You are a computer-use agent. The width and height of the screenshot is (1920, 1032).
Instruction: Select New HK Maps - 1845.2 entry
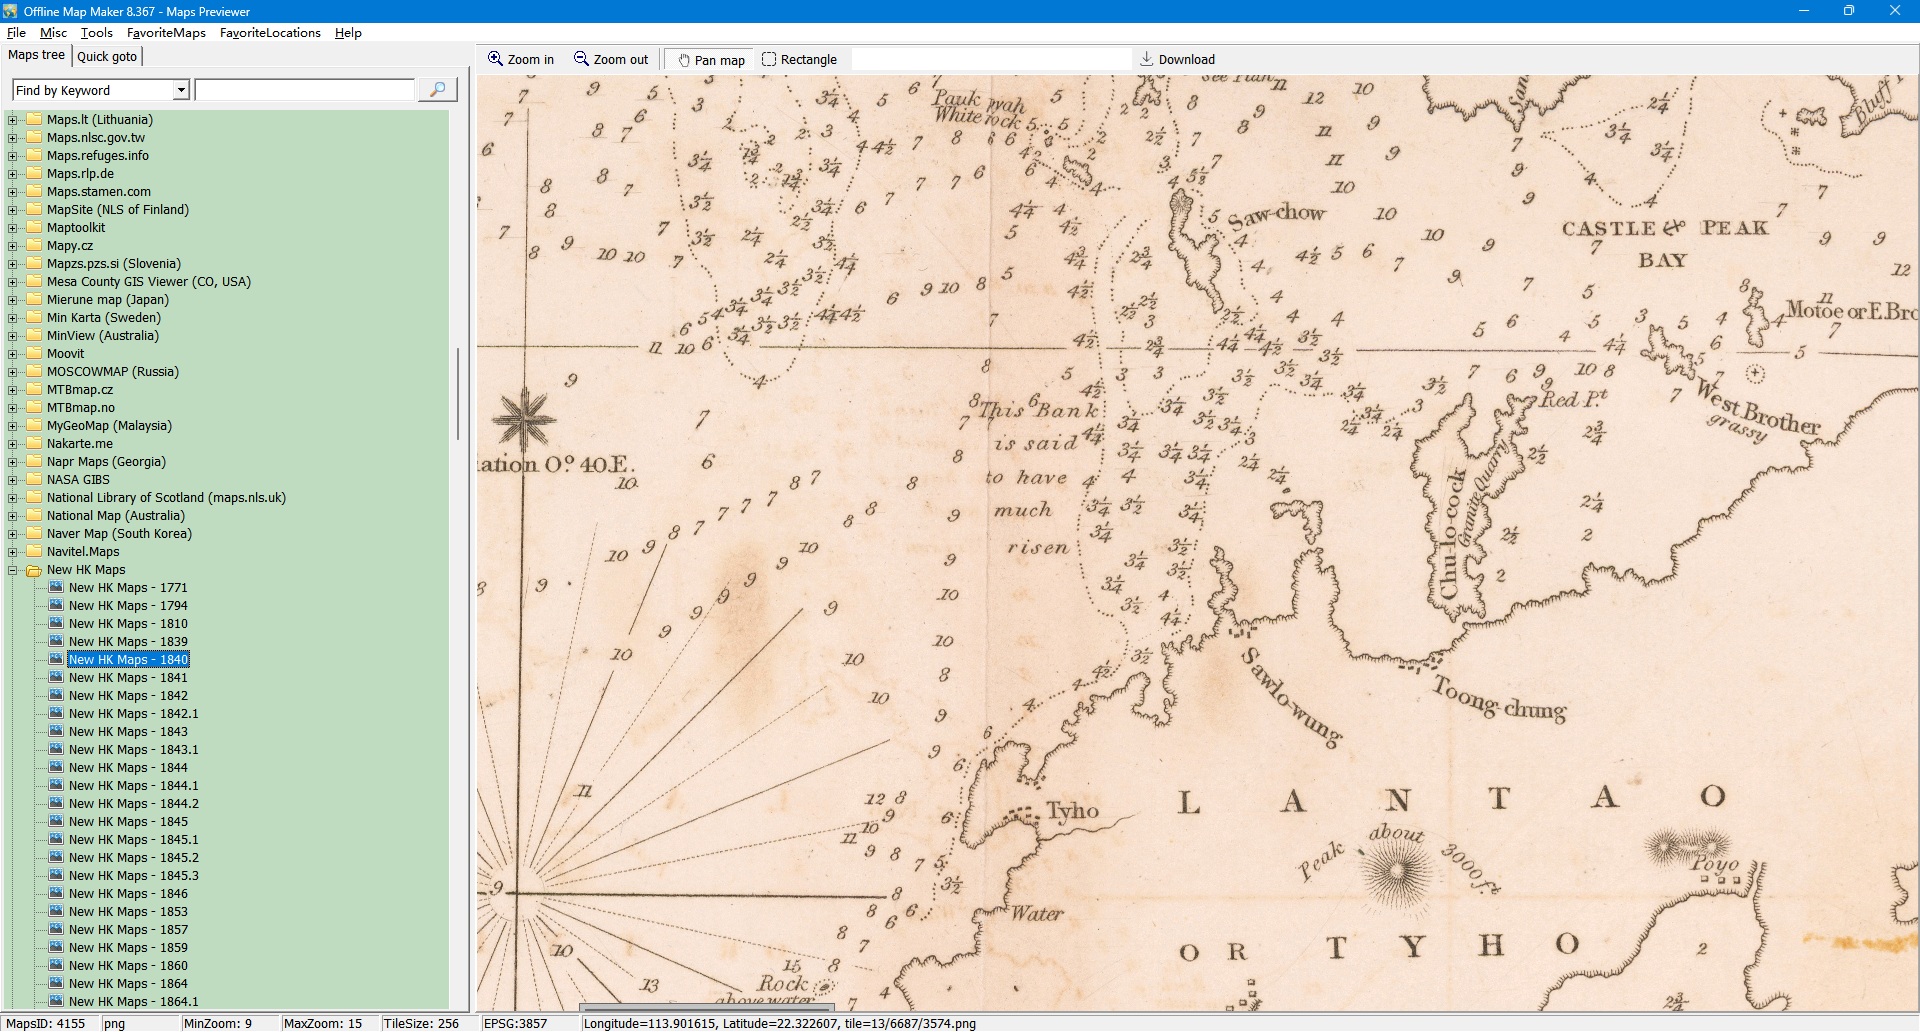tap(133, 858)
